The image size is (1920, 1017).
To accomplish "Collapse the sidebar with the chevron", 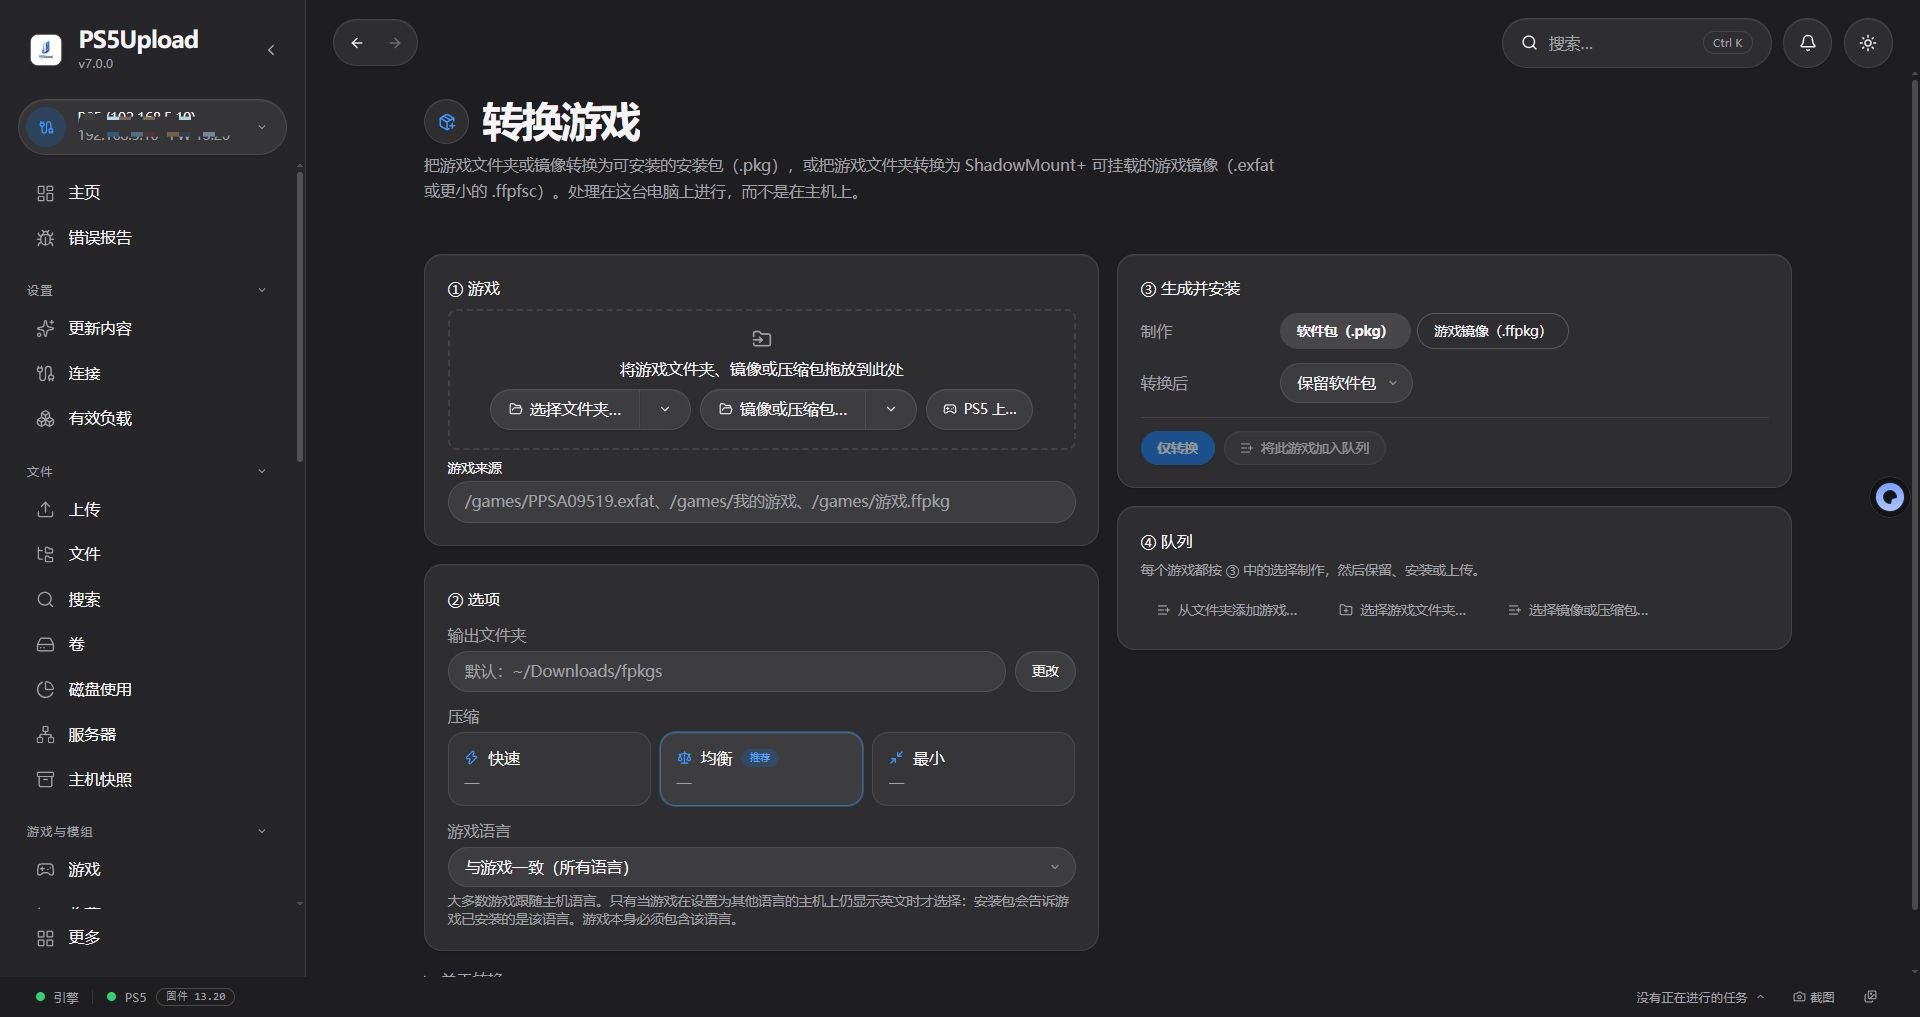I will coord(271,50).
